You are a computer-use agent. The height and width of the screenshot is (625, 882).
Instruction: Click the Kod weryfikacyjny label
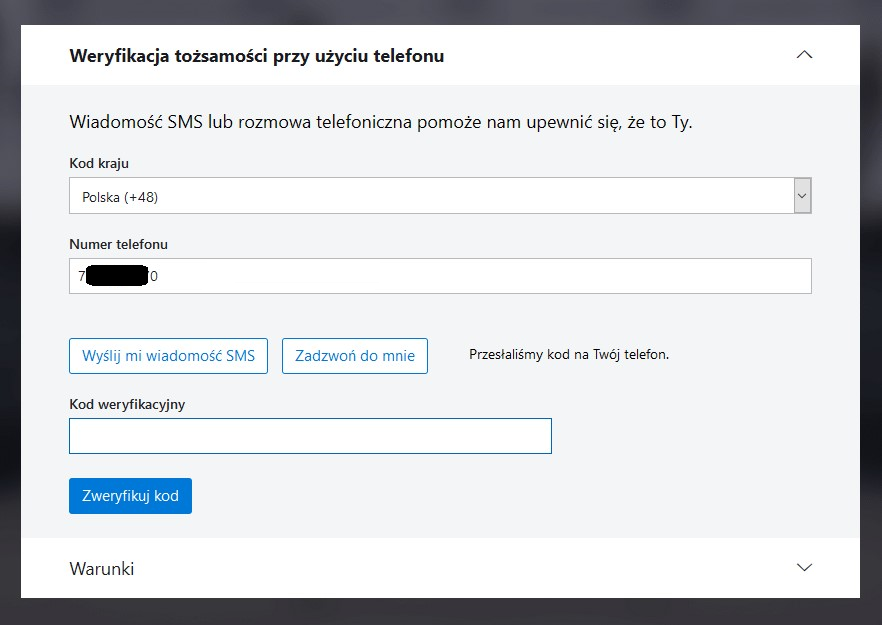[x=127, y=404]
